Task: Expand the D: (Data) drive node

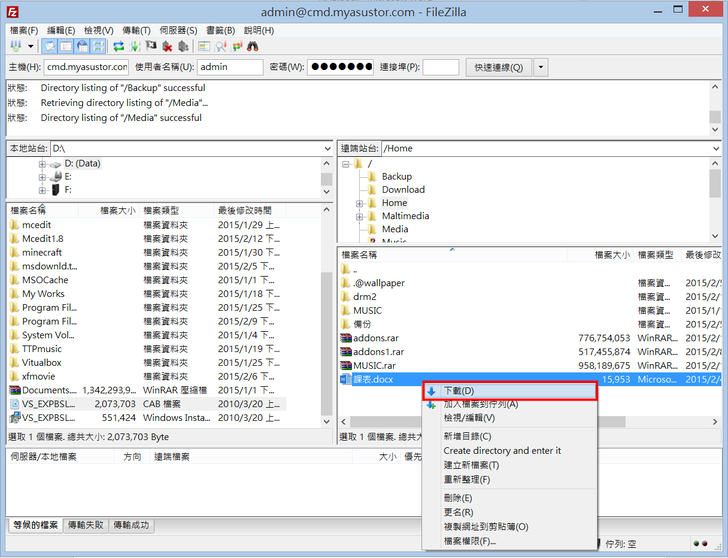Action: click(x=43, y=164)
